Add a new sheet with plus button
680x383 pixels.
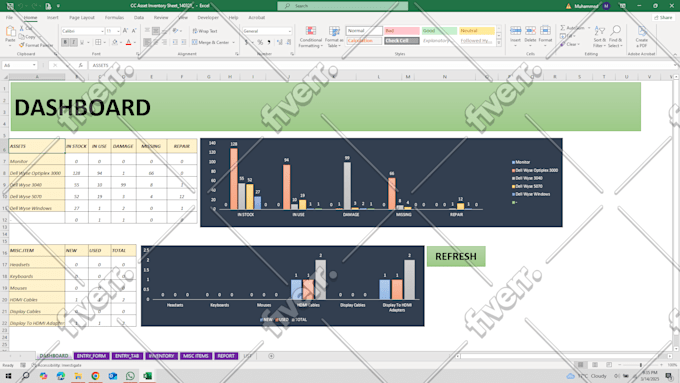(271, 356)
